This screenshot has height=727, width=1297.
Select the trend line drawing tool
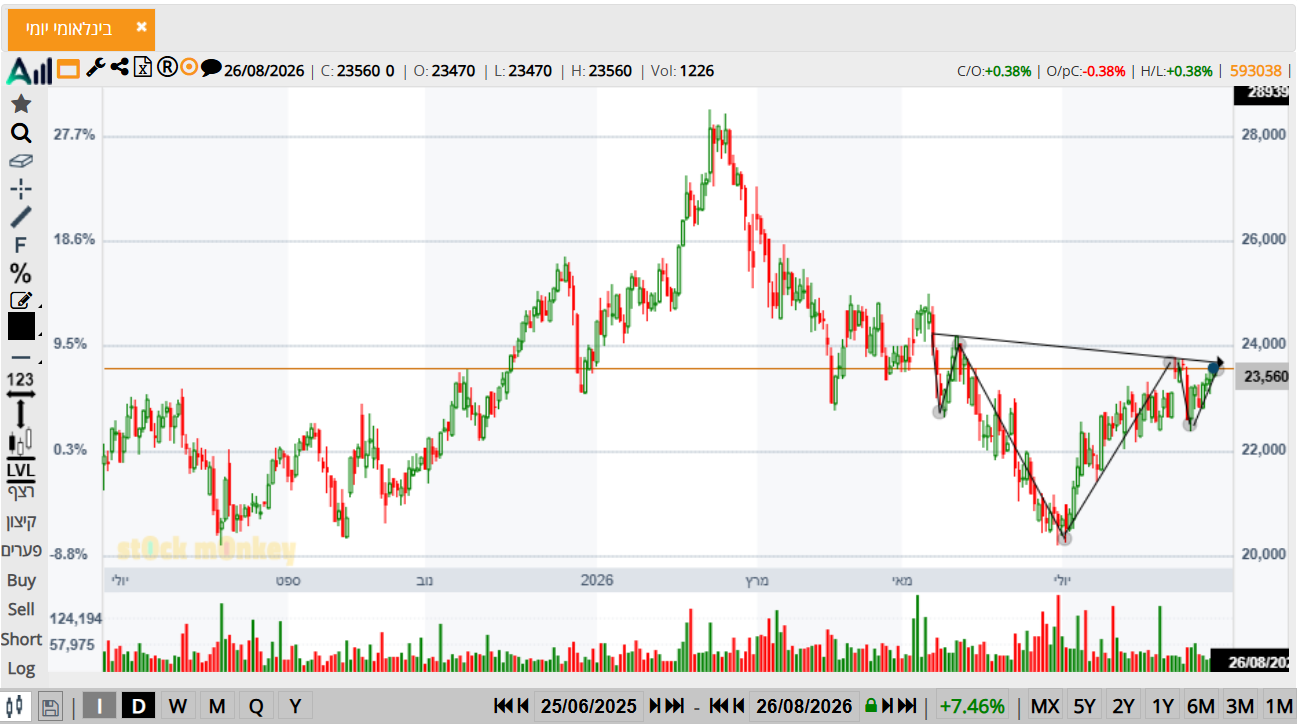coord(21,216)
